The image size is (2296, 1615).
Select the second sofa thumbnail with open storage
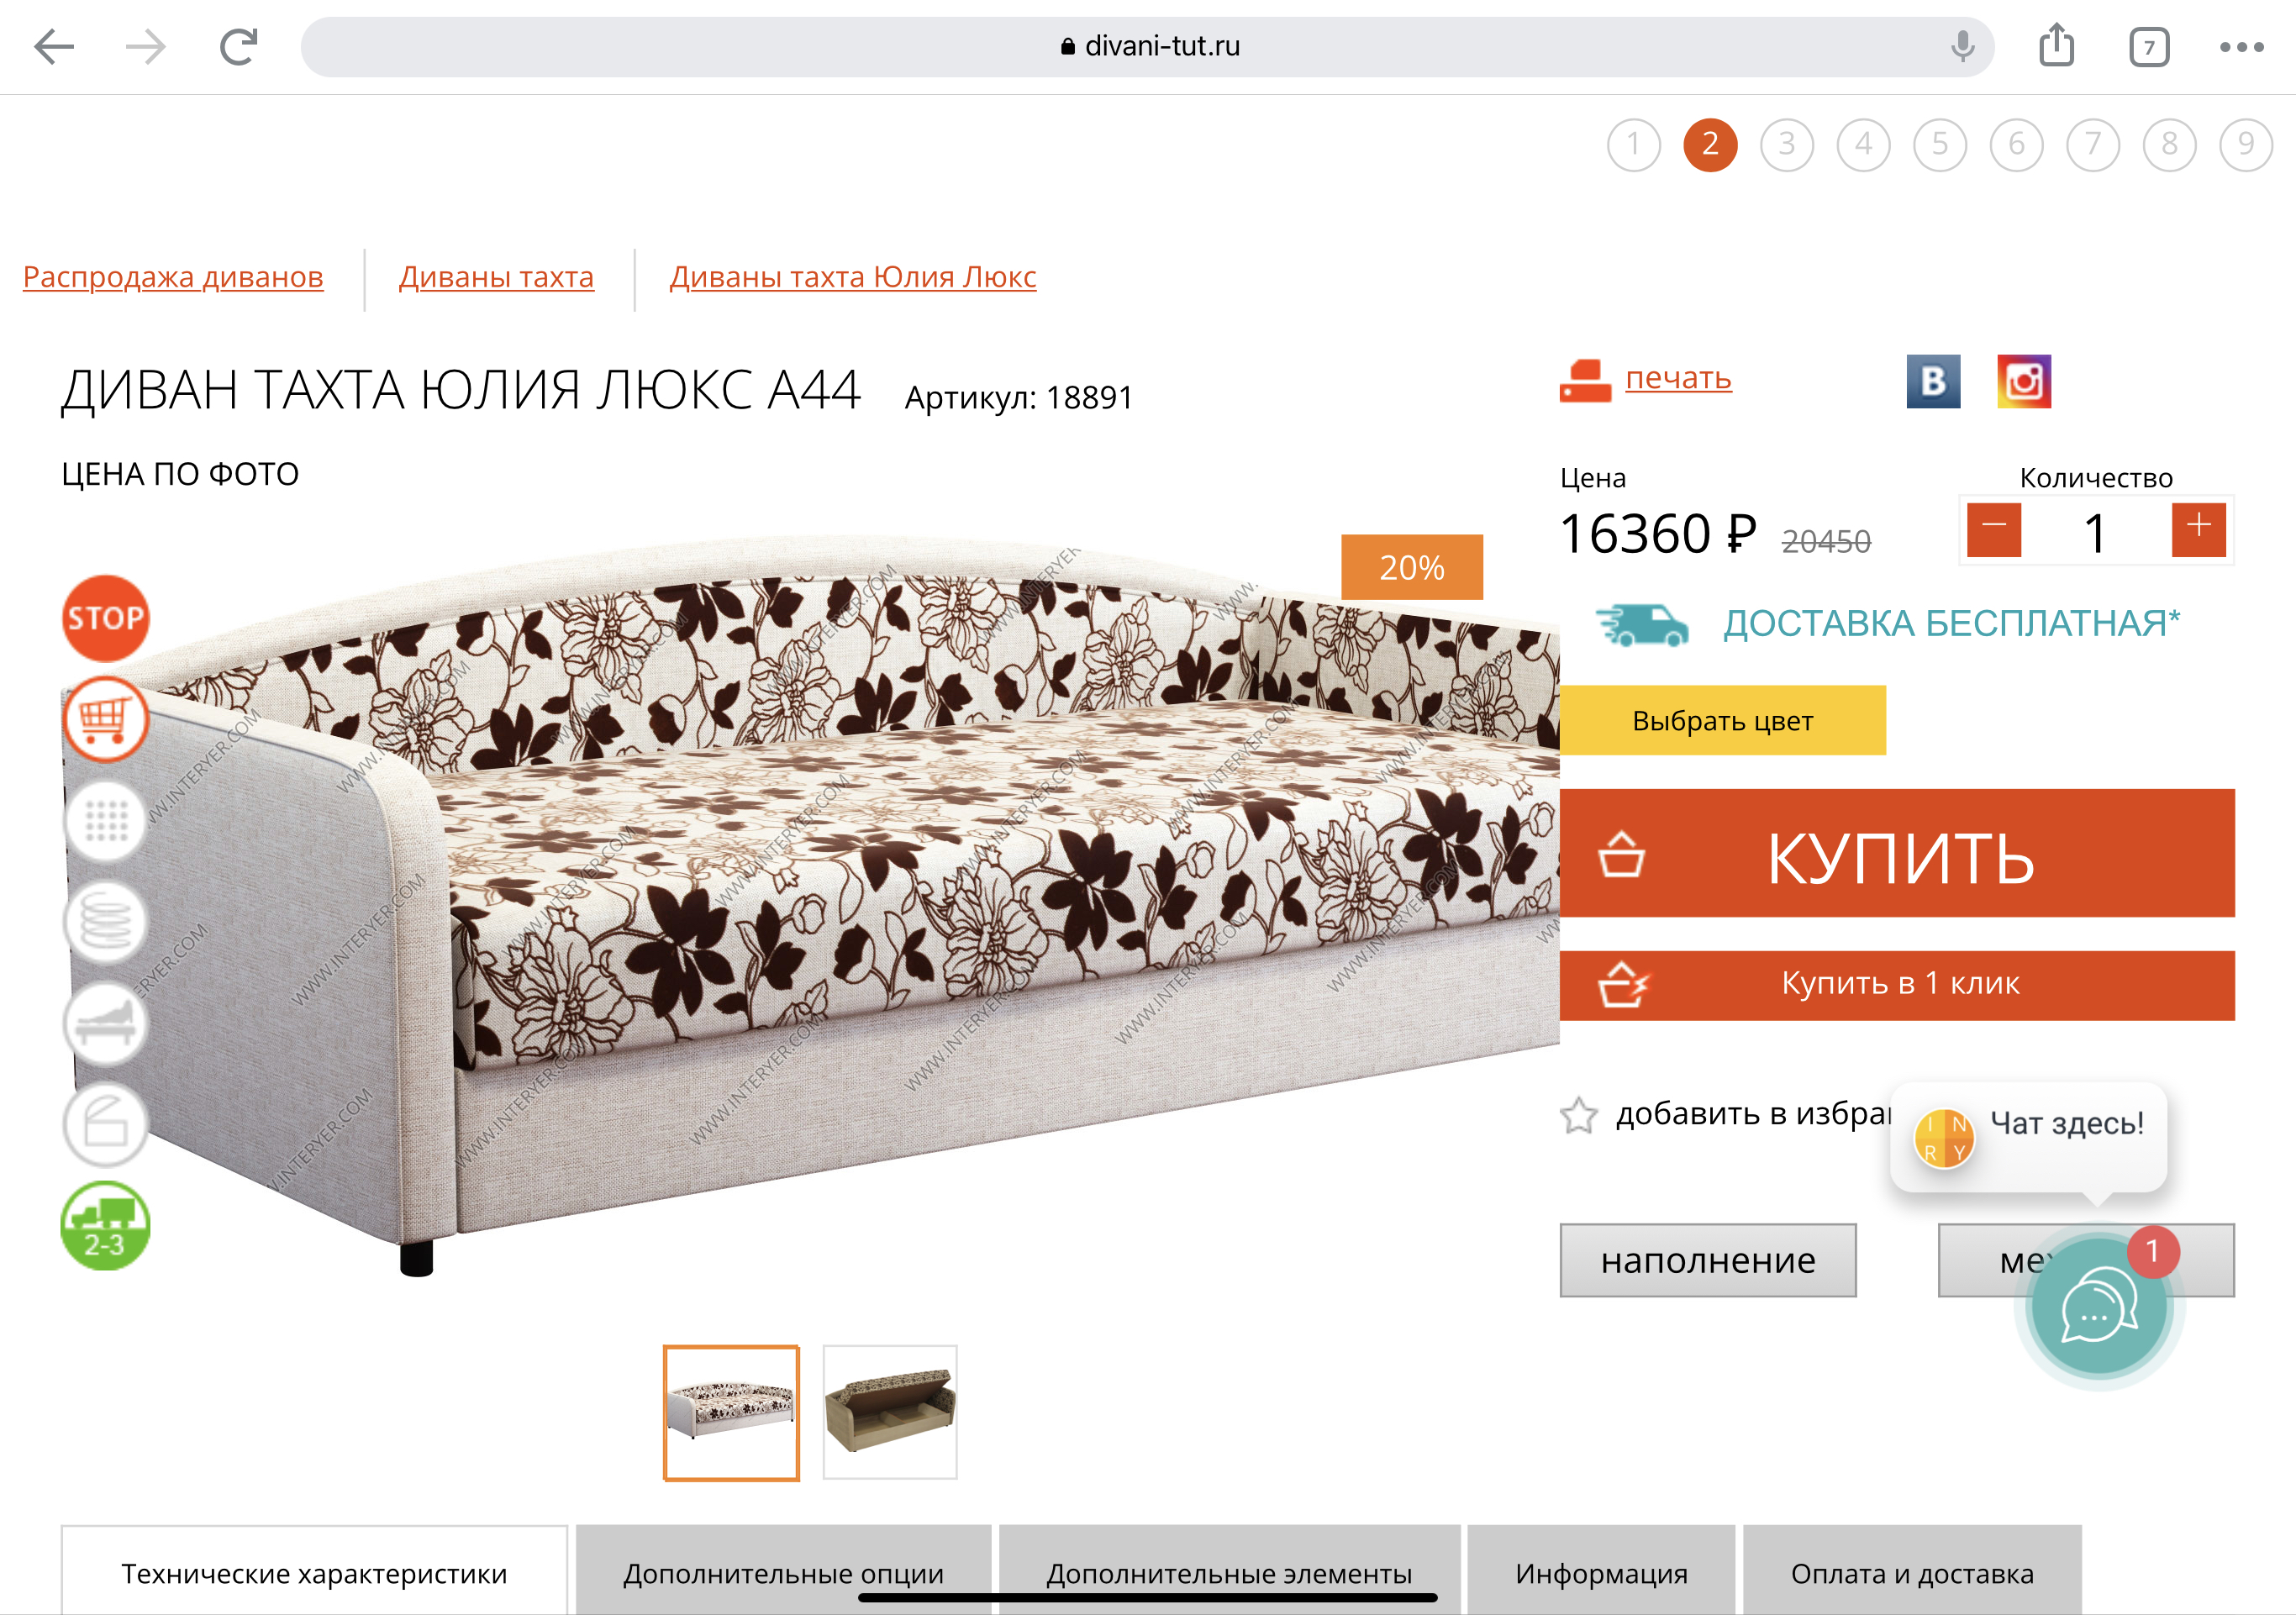coord(890,1412)
